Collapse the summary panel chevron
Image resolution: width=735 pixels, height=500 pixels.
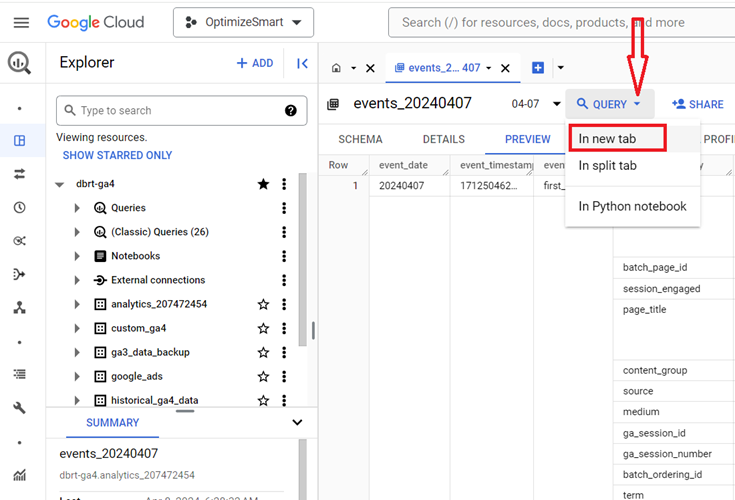click(x=297, y=423)
